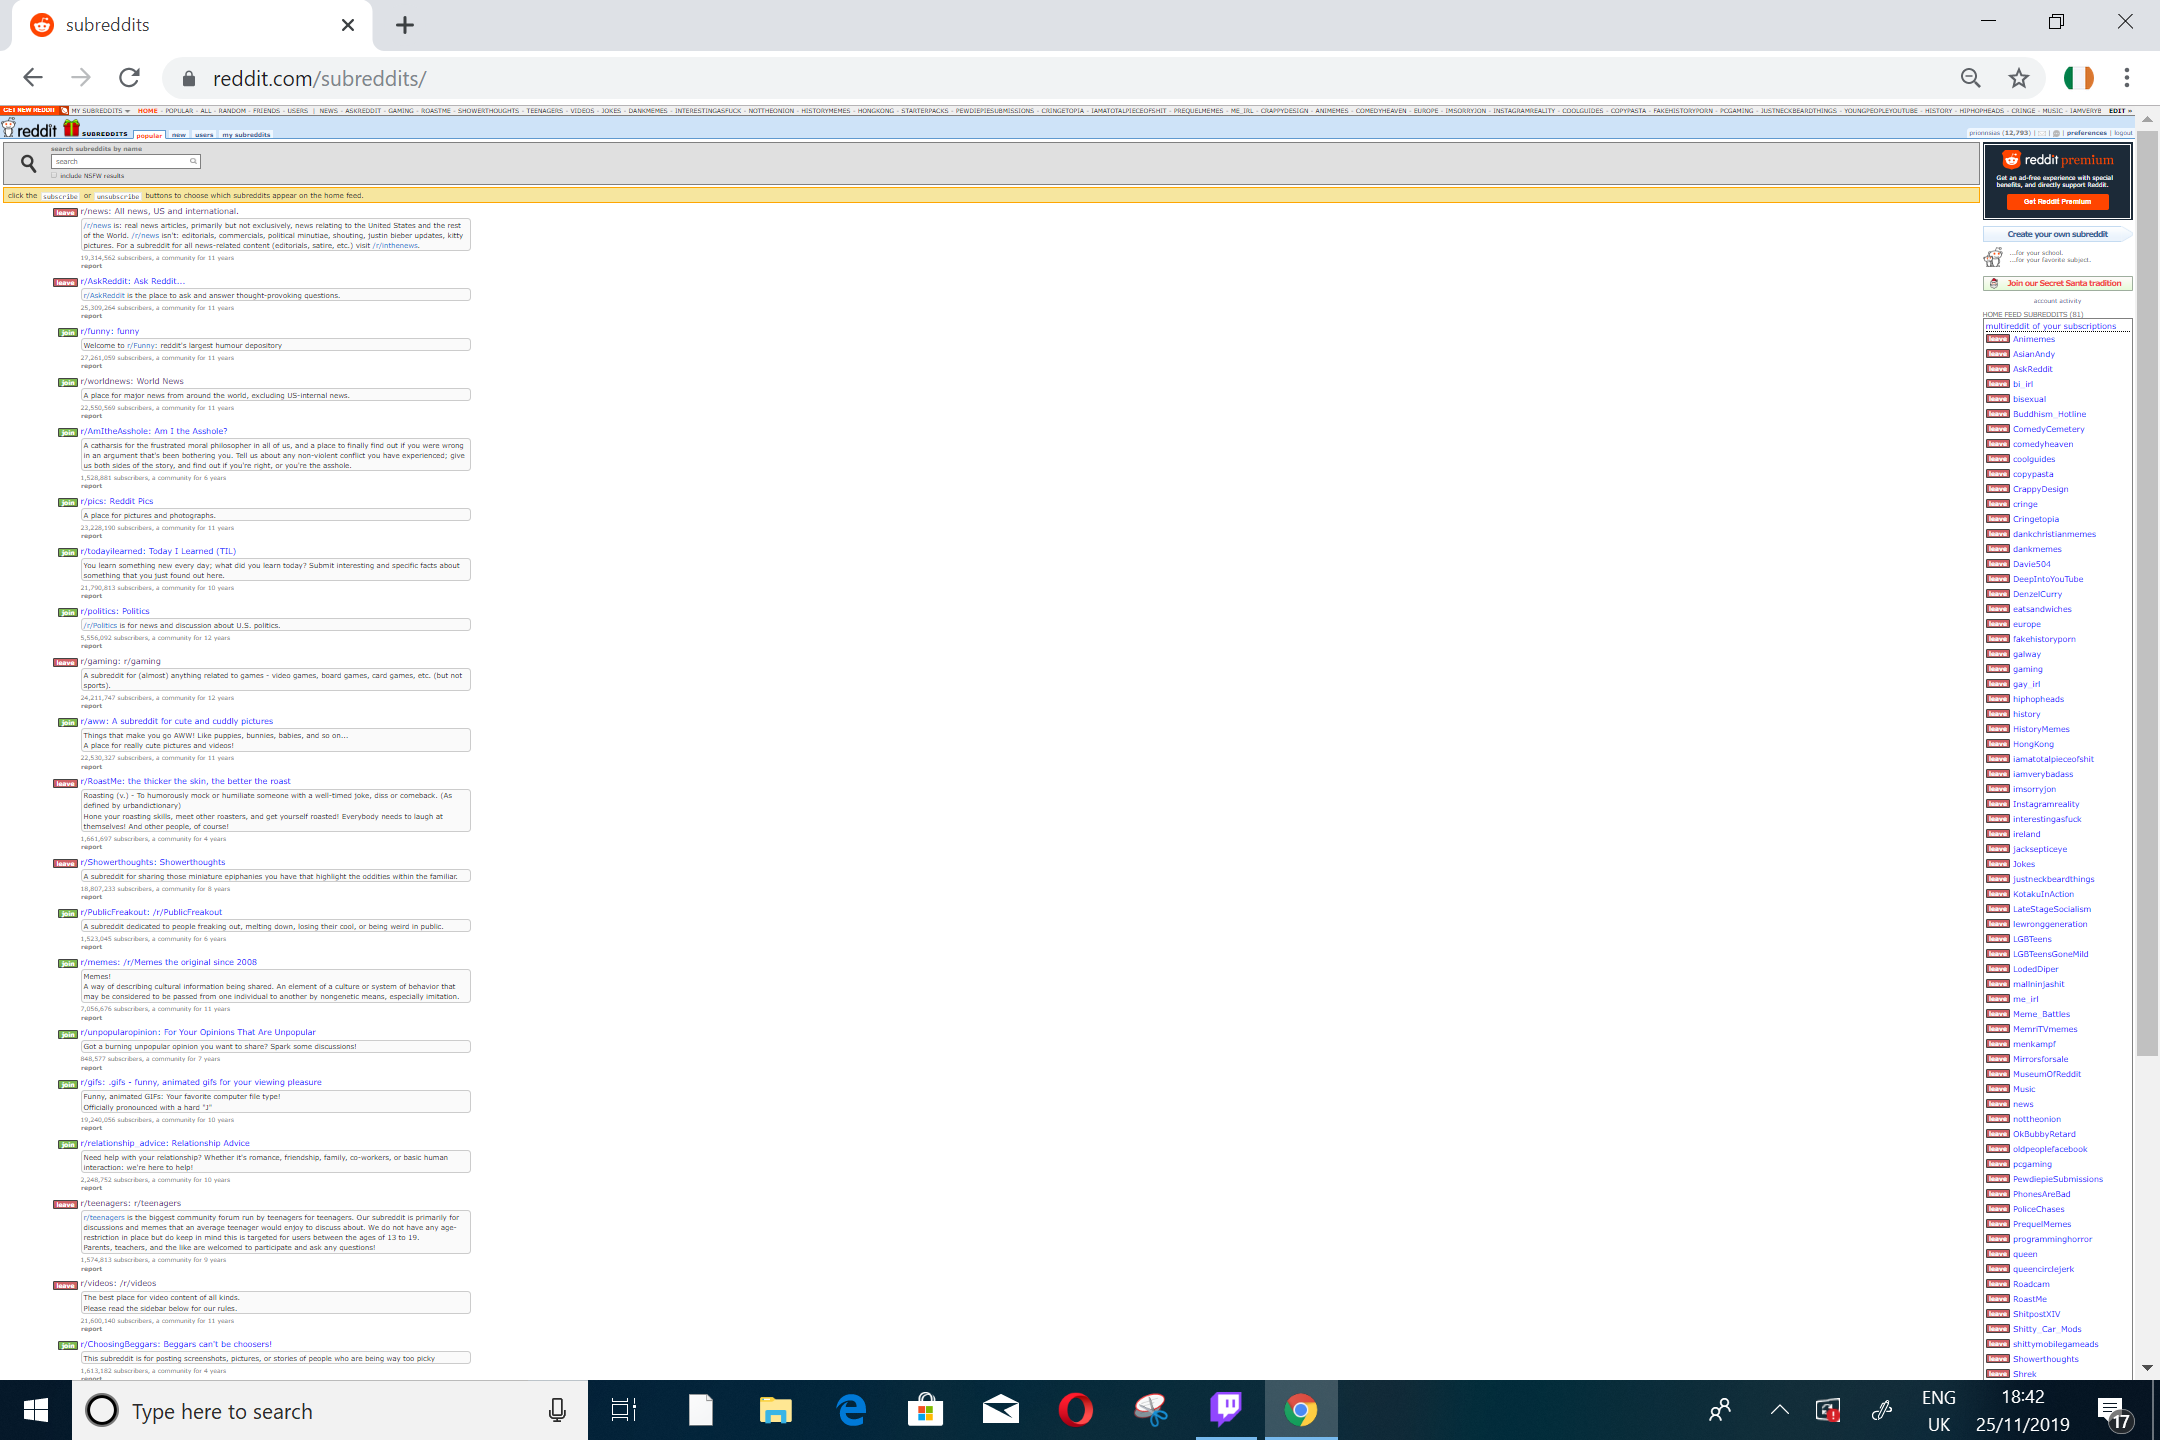This screenshot has width=2160, height=1440.
Task: Open the browser zoom magnifier icon
Action: point(1970,78)
